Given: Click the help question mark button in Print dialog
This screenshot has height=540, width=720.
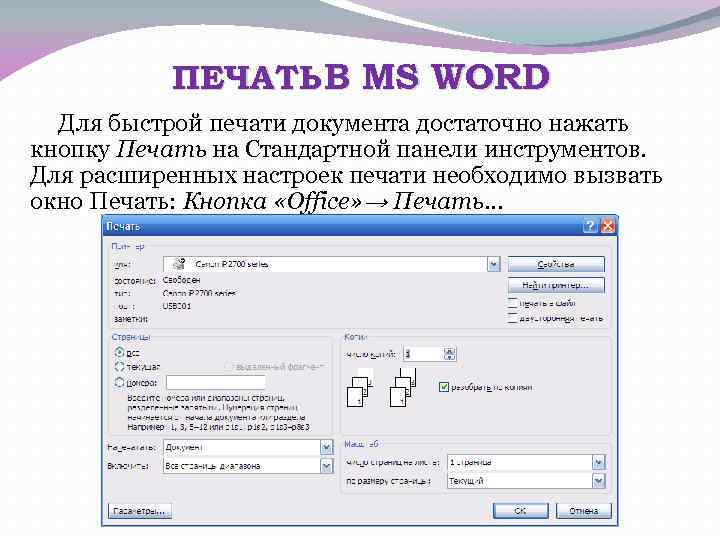Looking at the screenshot, I should click(590, 226).
